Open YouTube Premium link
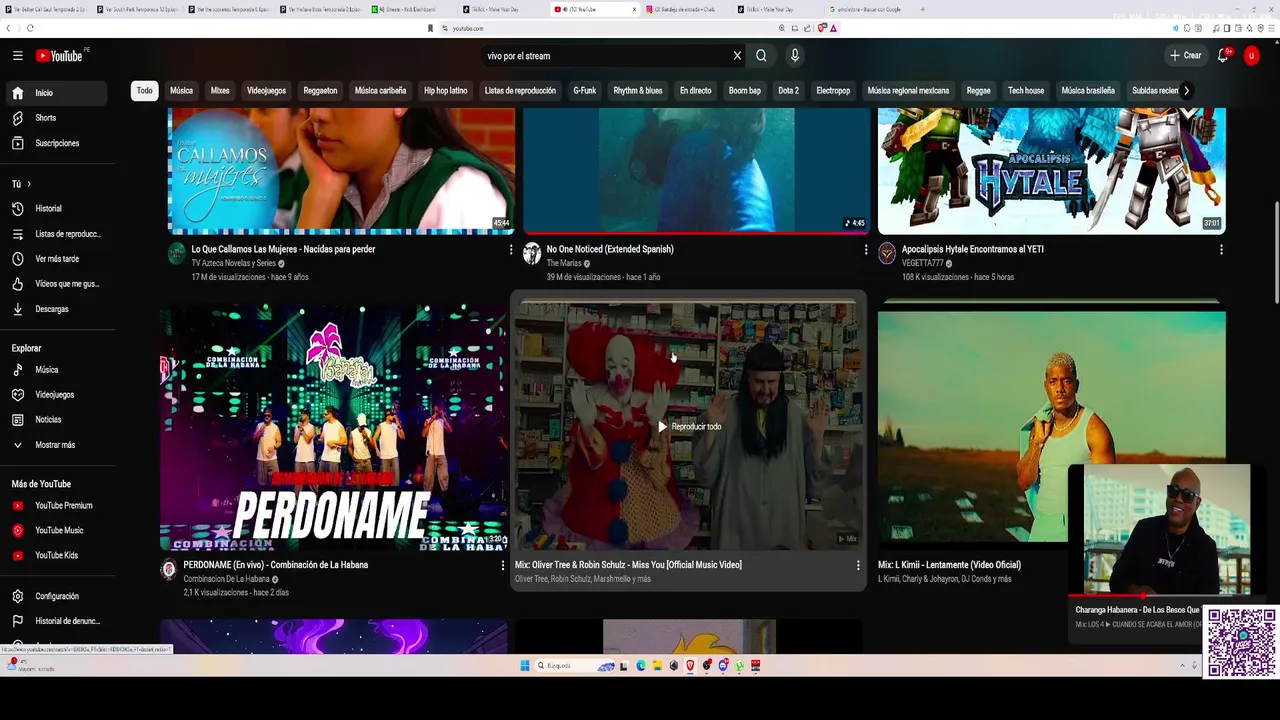The image size is (1280, 720). 58,506
